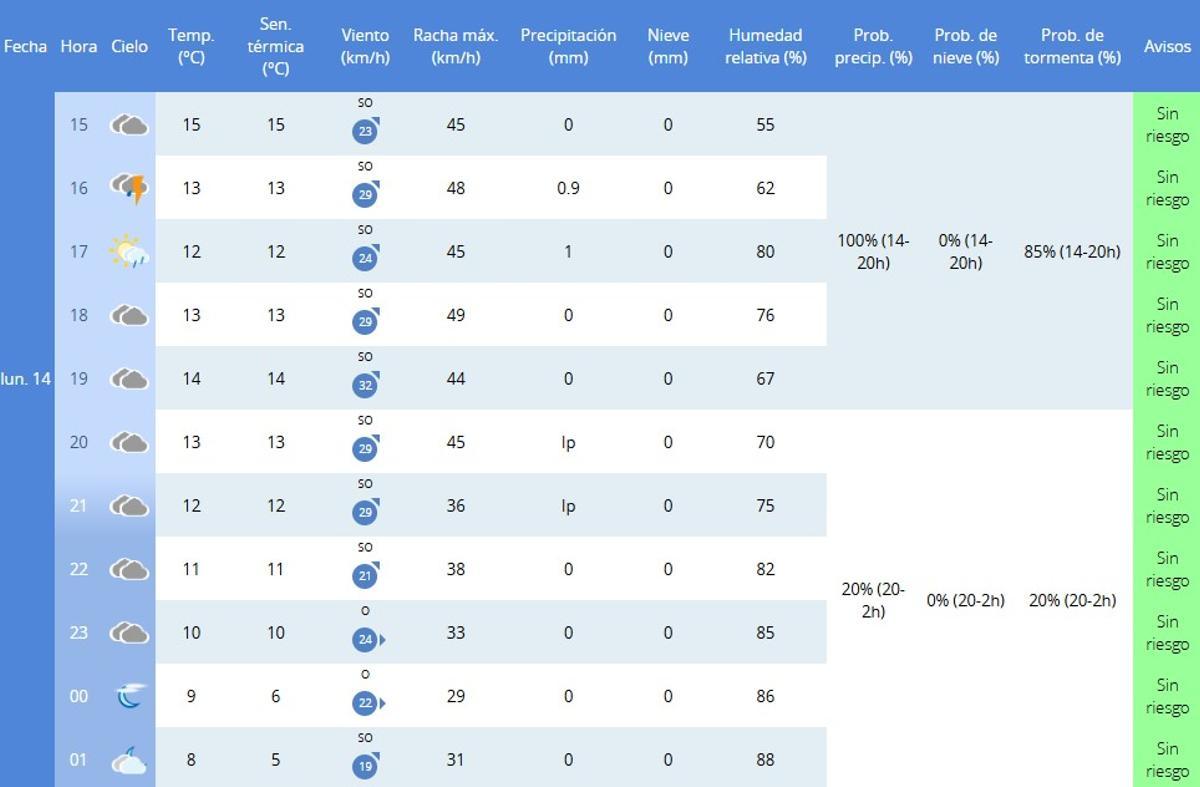This screenshot has height=787, width=1200.
Task: Click the lun. 14 date cell
Action: [x=26, y=378]
